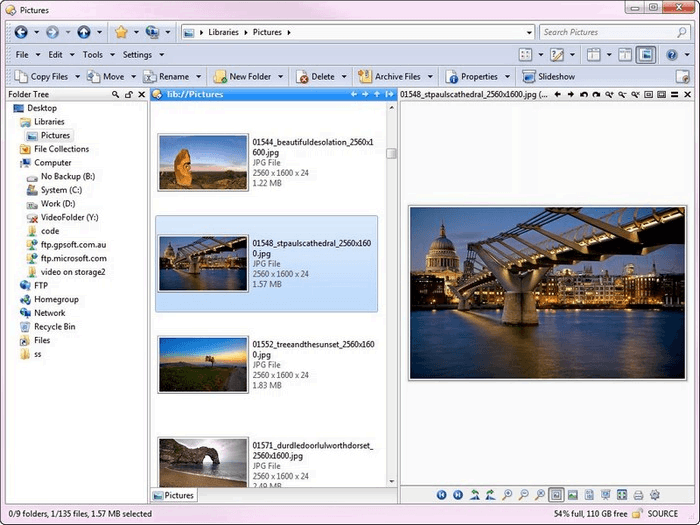Screen dimensions: 700x525
Task: Zoom in using viewer header magnifier plus
Action: (x=609, y=94)
